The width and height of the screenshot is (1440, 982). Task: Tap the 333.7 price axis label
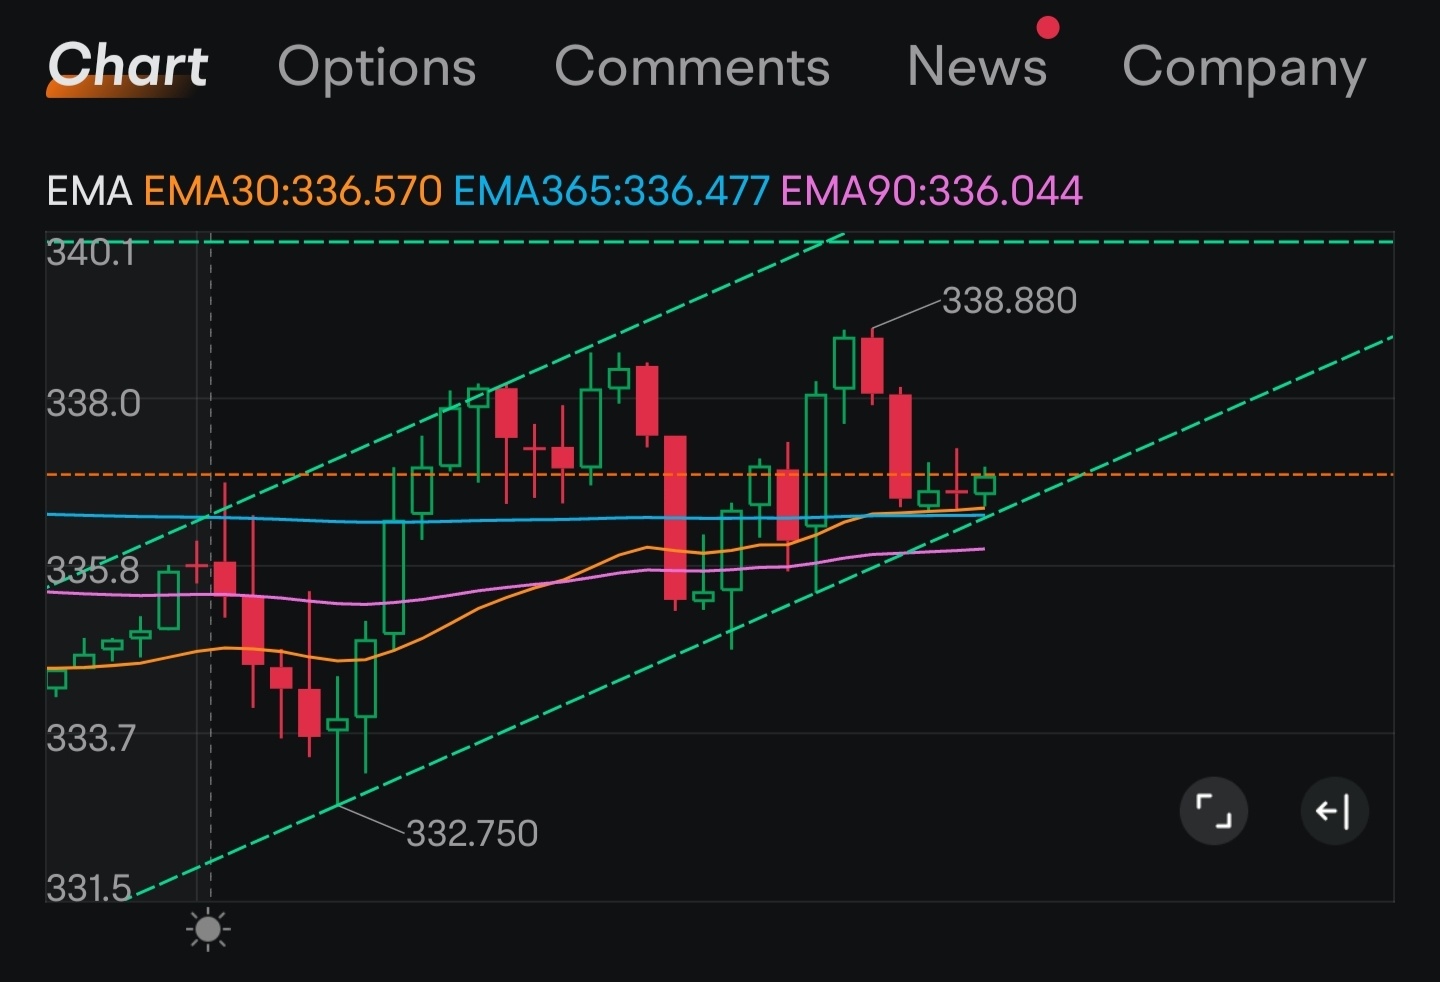[91, 738]
